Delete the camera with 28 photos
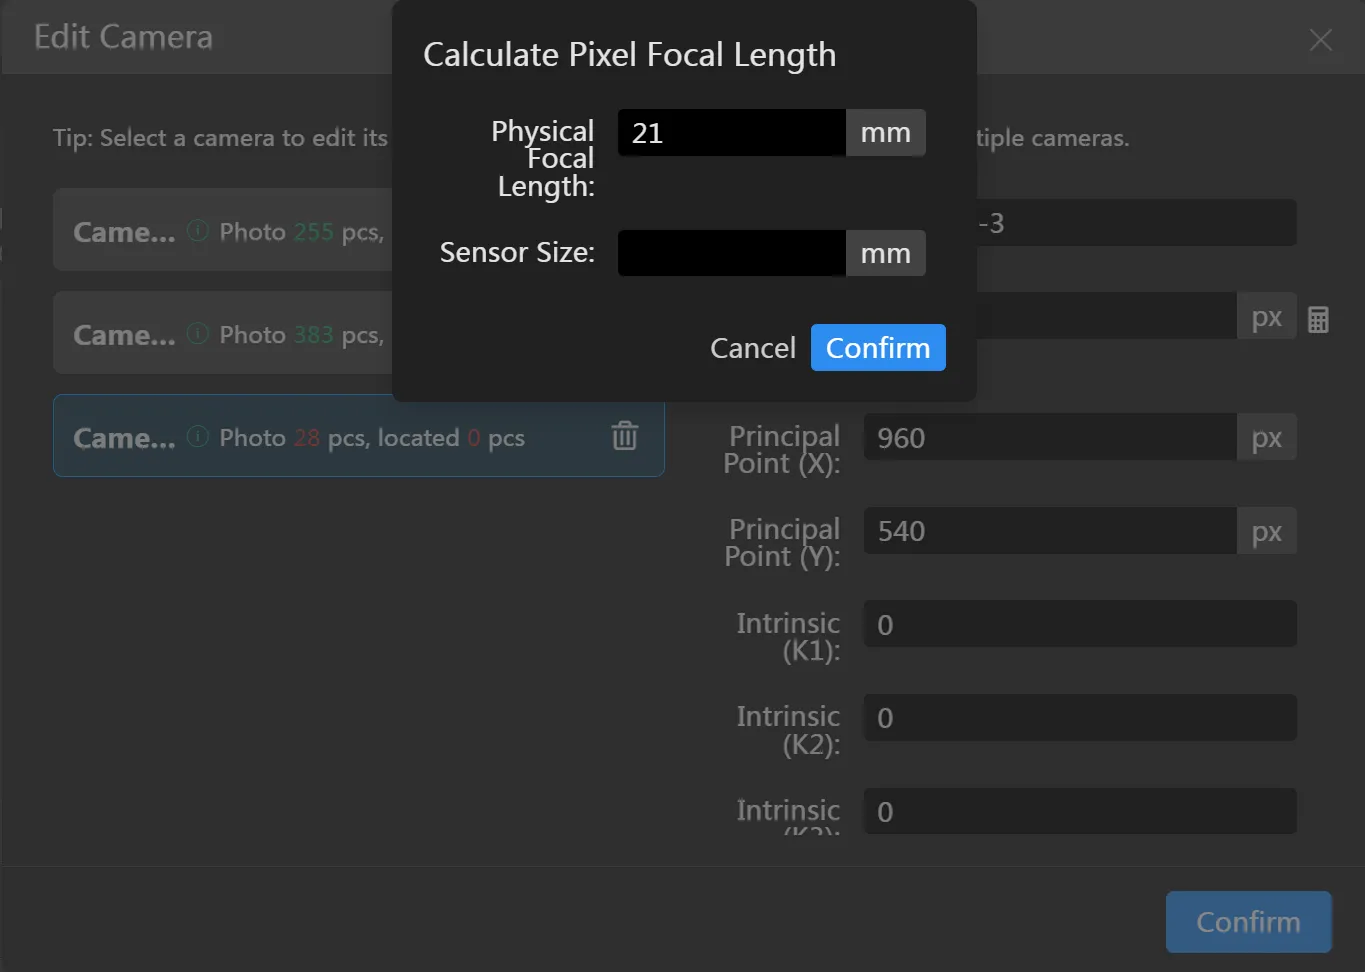Viewport: 1365px width, 972px height. pos(625,436)
